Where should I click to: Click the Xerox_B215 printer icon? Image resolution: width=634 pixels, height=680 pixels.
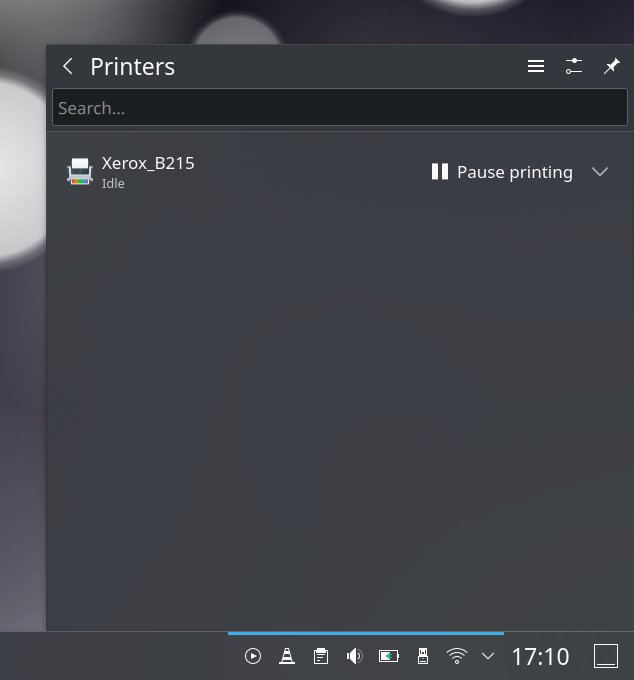point(80,172)
